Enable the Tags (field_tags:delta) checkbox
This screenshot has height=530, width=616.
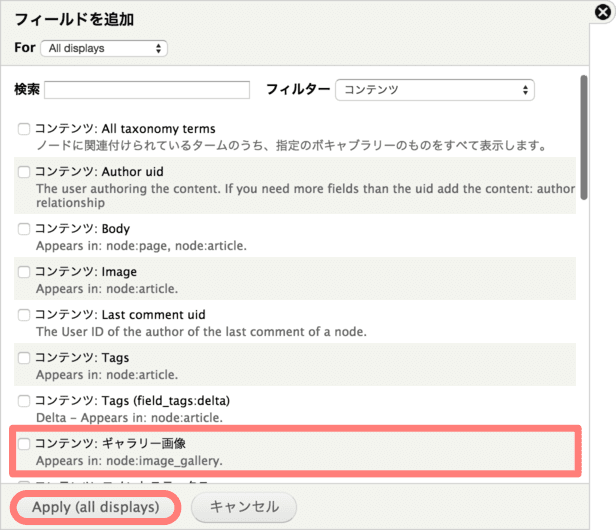point(24,401)
